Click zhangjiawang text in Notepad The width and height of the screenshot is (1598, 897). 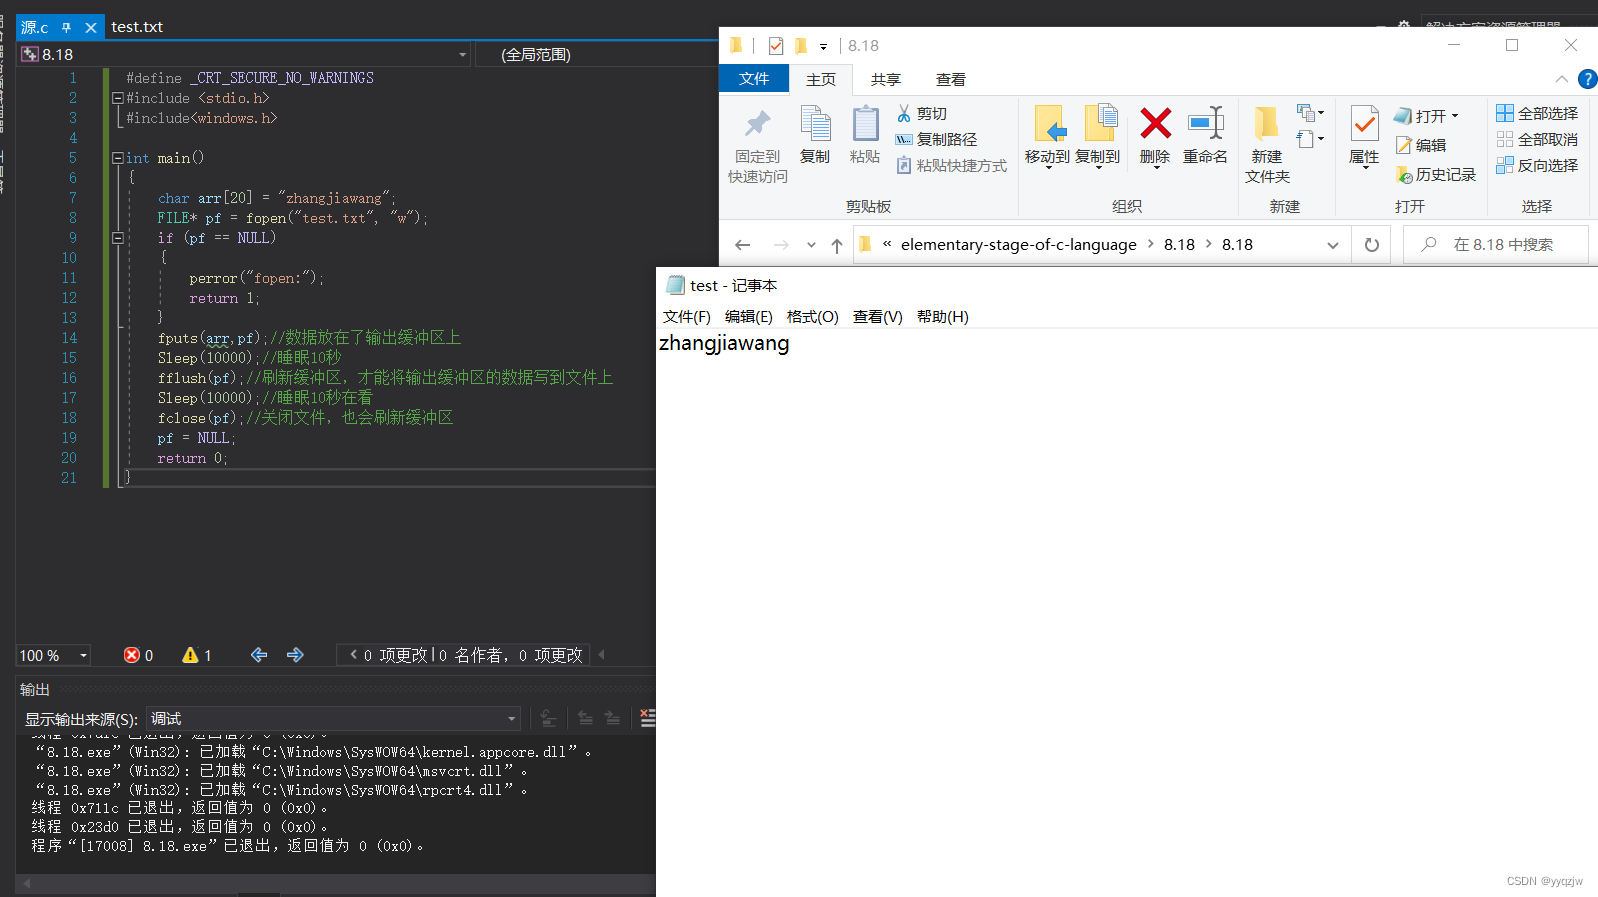click(724, 344)
